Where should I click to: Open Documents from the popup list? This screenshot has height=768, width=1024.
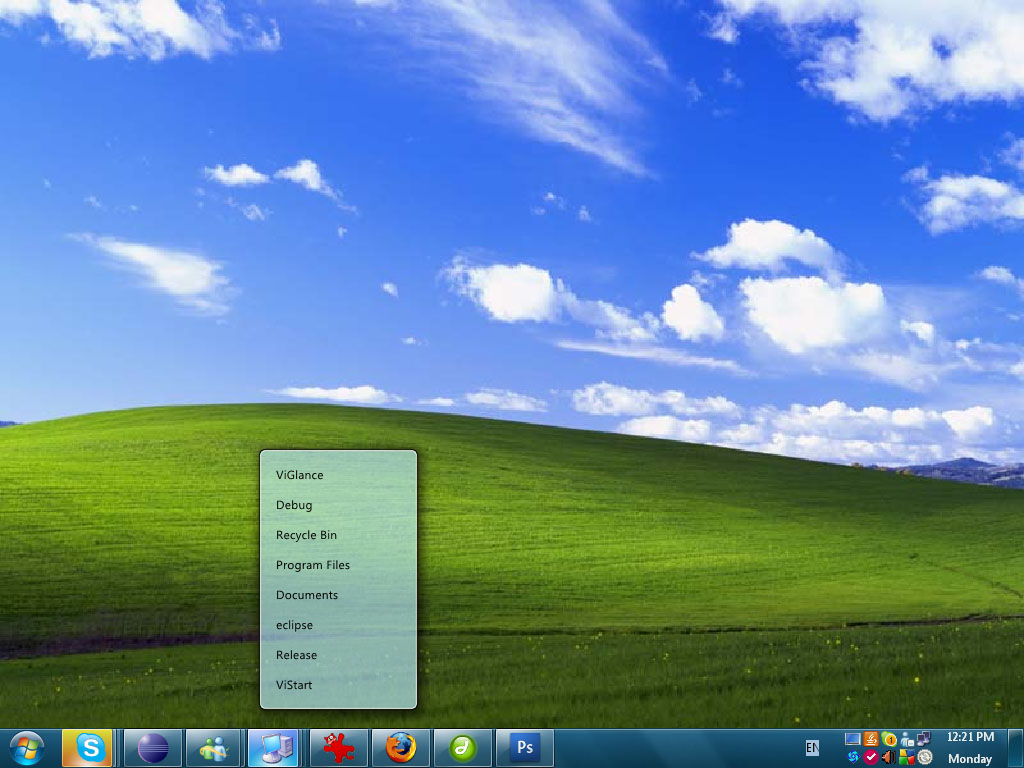tap(307, 595)
